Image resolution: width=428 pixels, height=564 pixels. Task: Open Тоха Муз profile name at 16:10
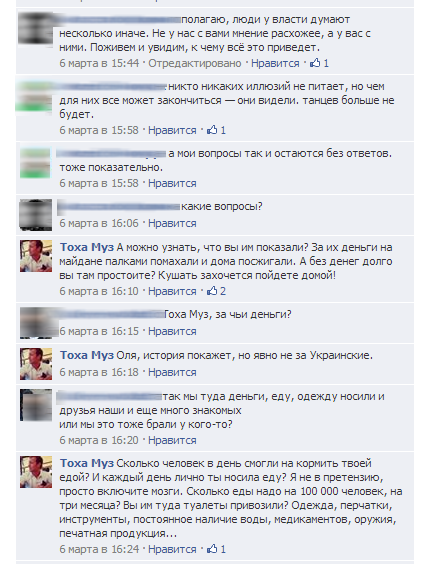tap(87, 247)
